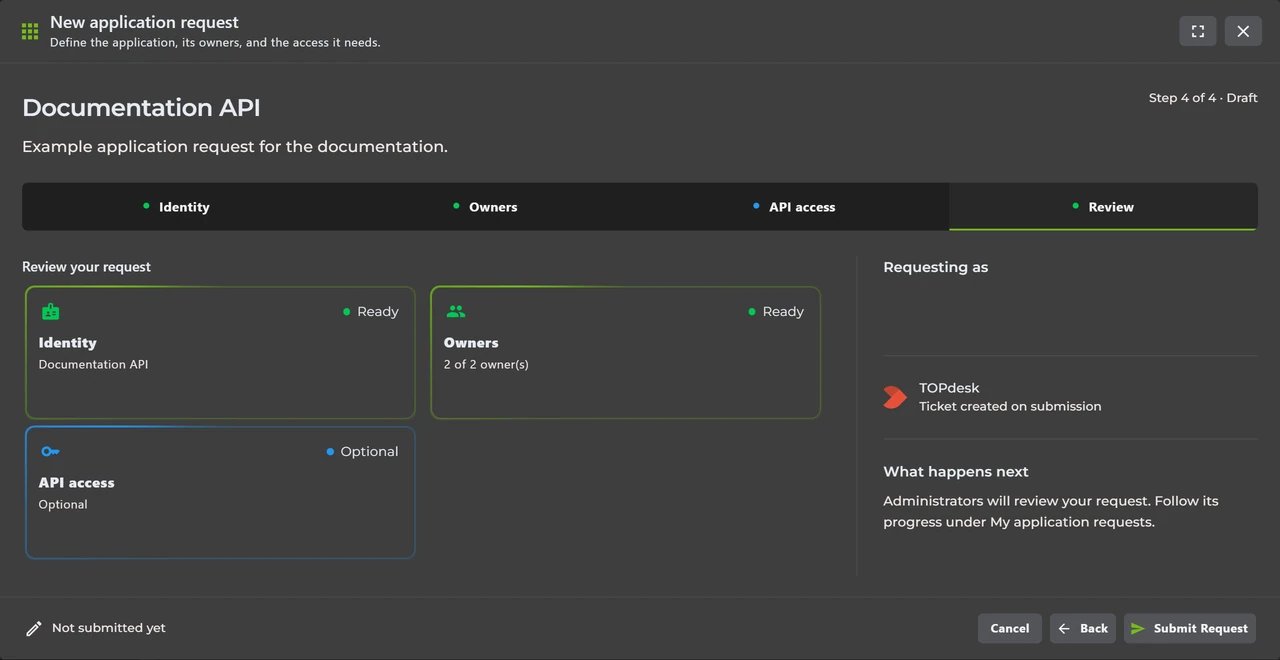Click the 'Optional' subtitle under API access
1280x660 pixels.
coord(63,504)
